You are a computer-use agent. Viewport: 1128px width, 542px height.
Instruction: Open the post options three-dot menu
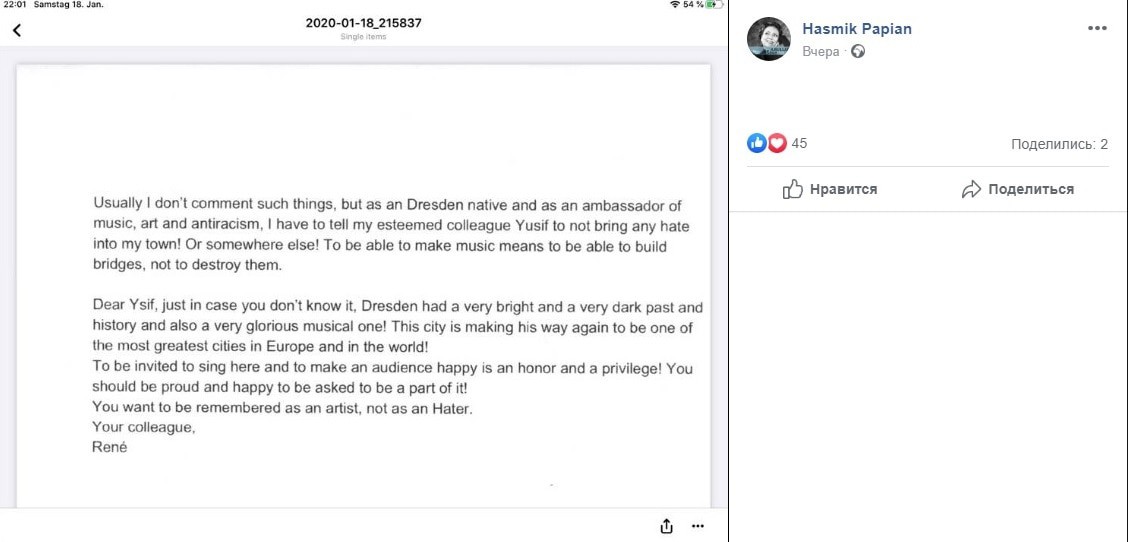point(1097,29)
